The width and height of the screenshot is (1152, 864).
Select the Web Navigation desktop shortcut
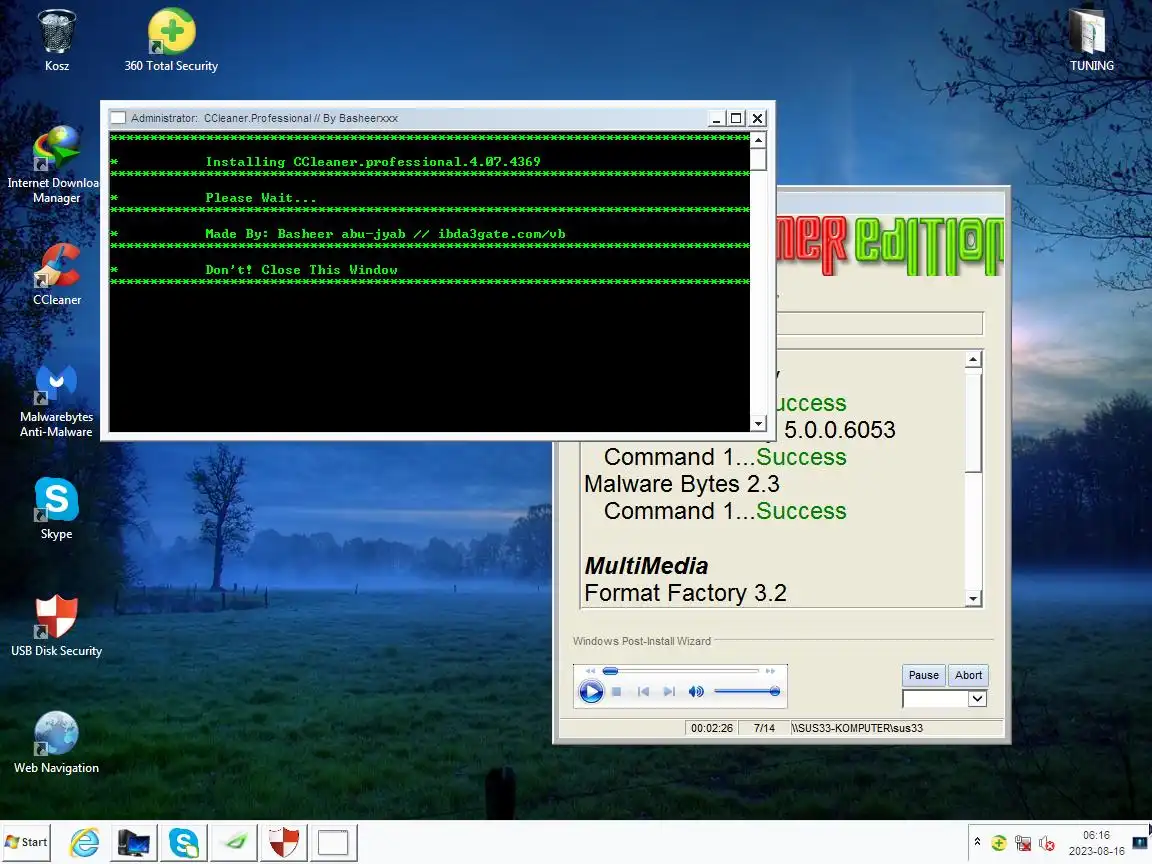point(57,742)
